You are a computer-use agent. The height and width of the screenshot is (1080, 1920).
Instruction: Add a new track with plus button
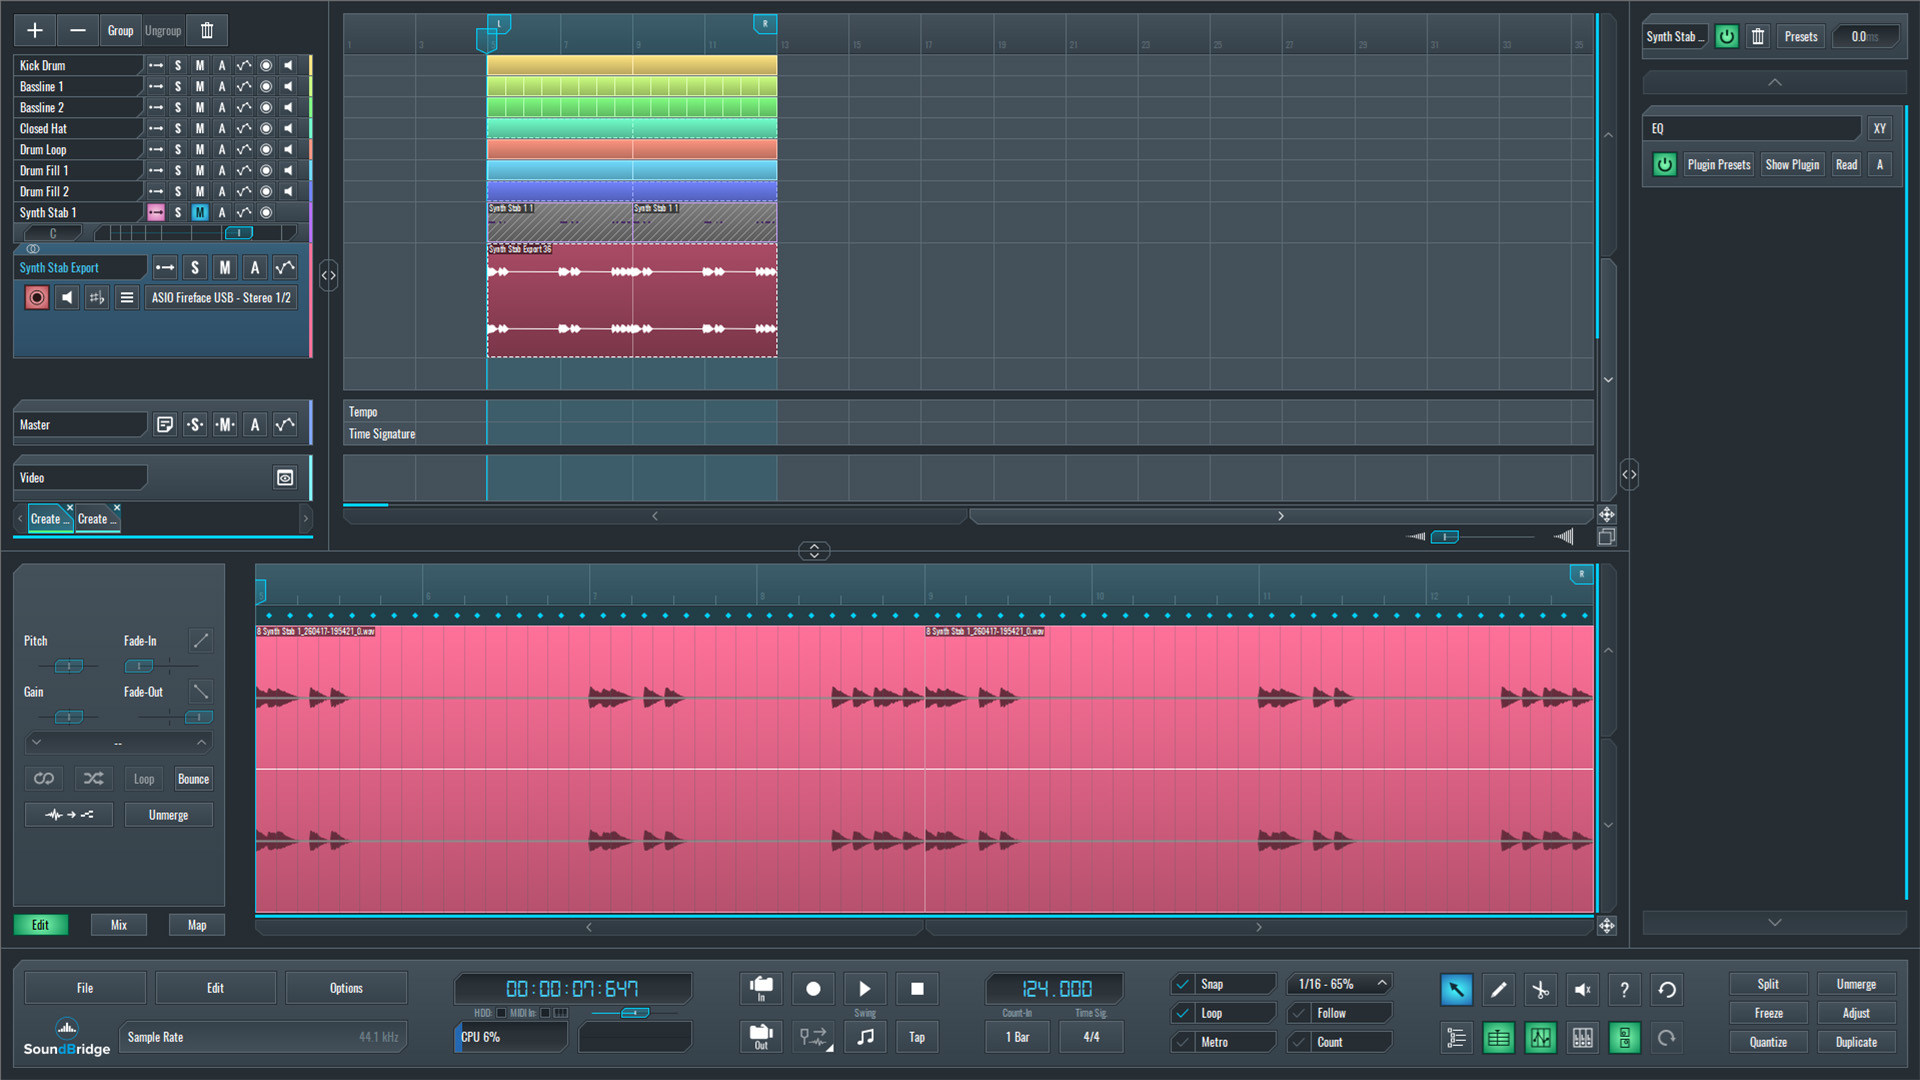tap(35, 30)
